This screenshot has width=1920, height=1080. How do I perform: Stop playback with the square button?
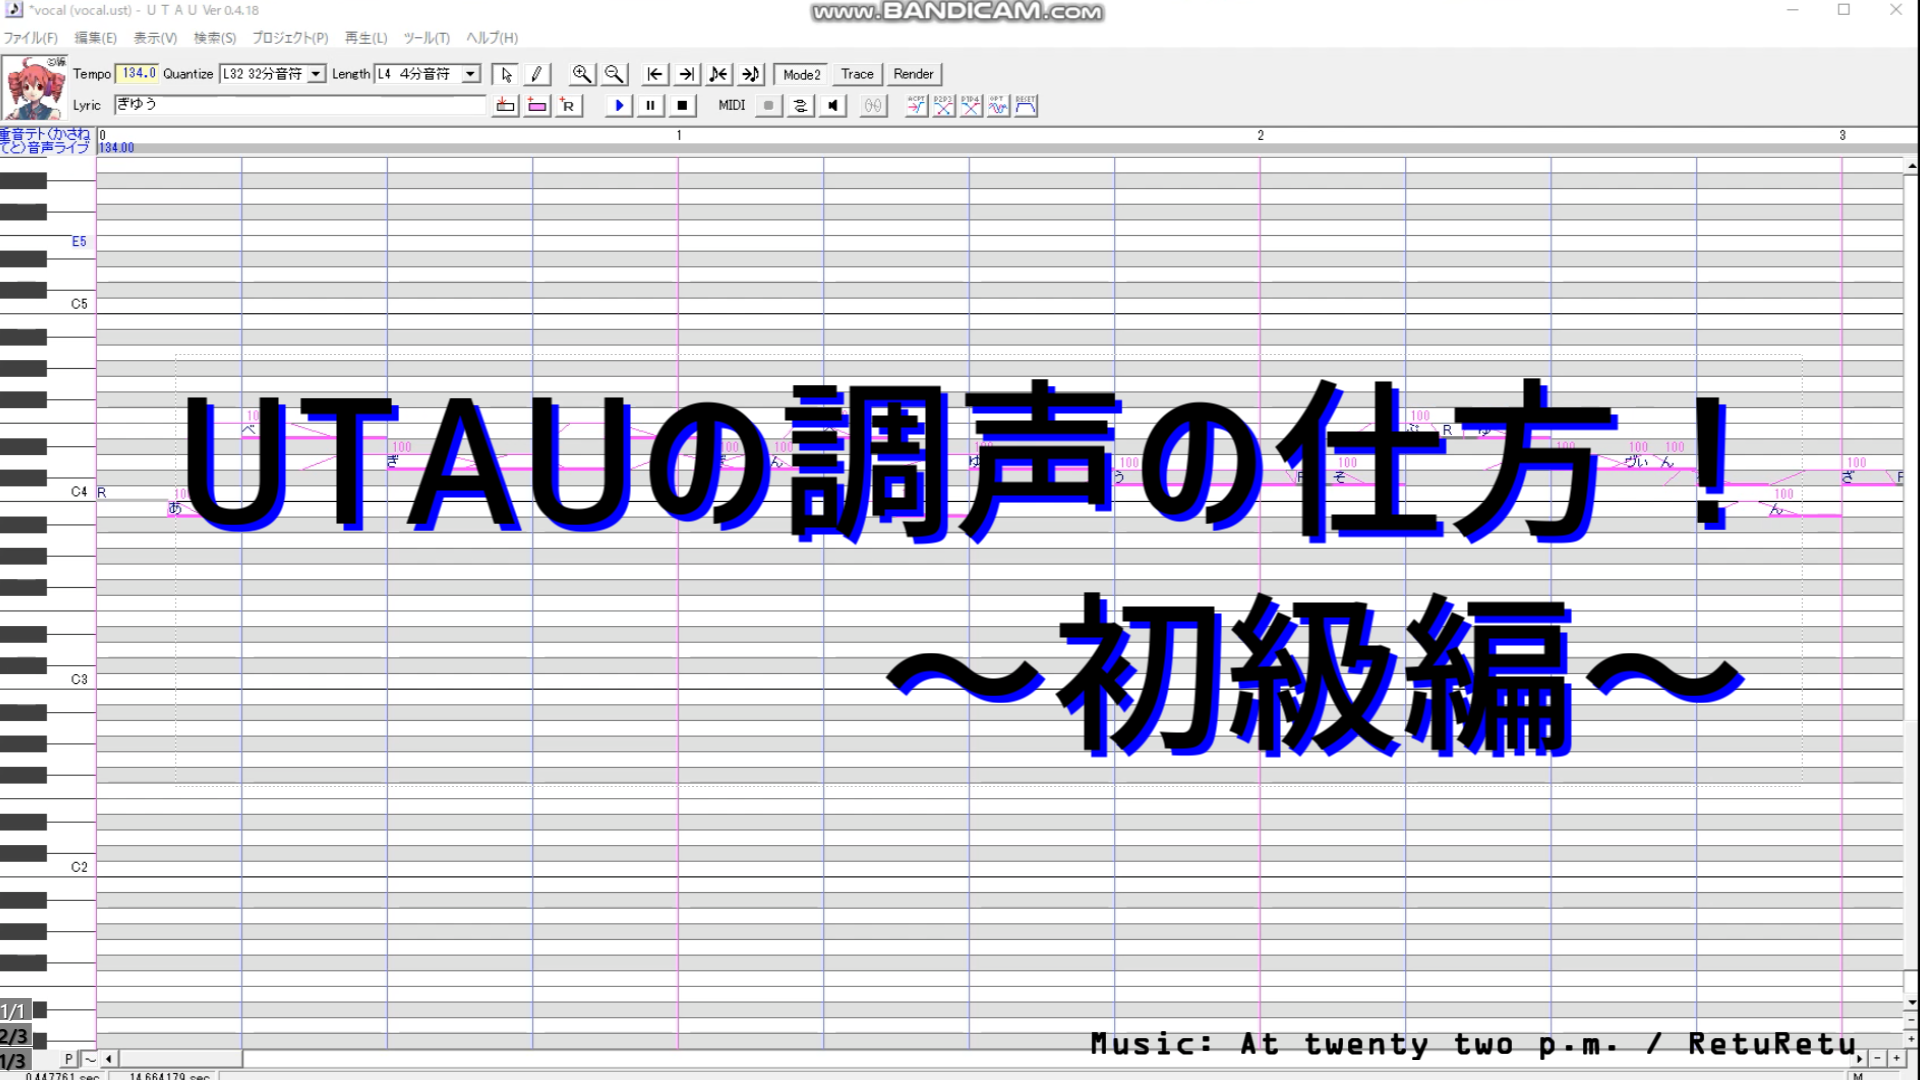tap(682, 105)
